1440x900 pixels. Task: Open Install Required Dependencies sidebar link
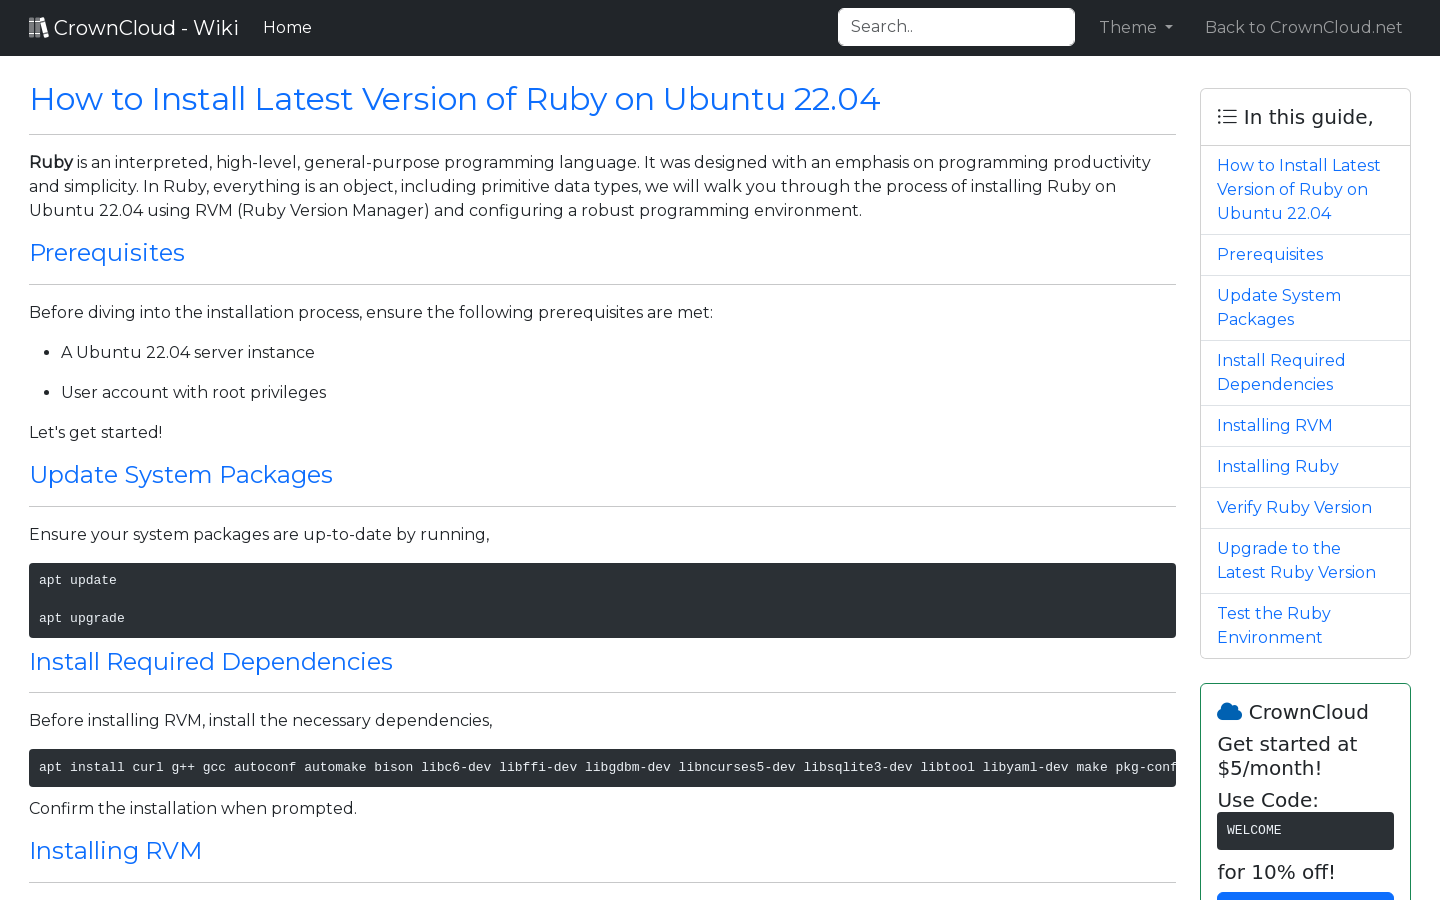coord(1280,372)
